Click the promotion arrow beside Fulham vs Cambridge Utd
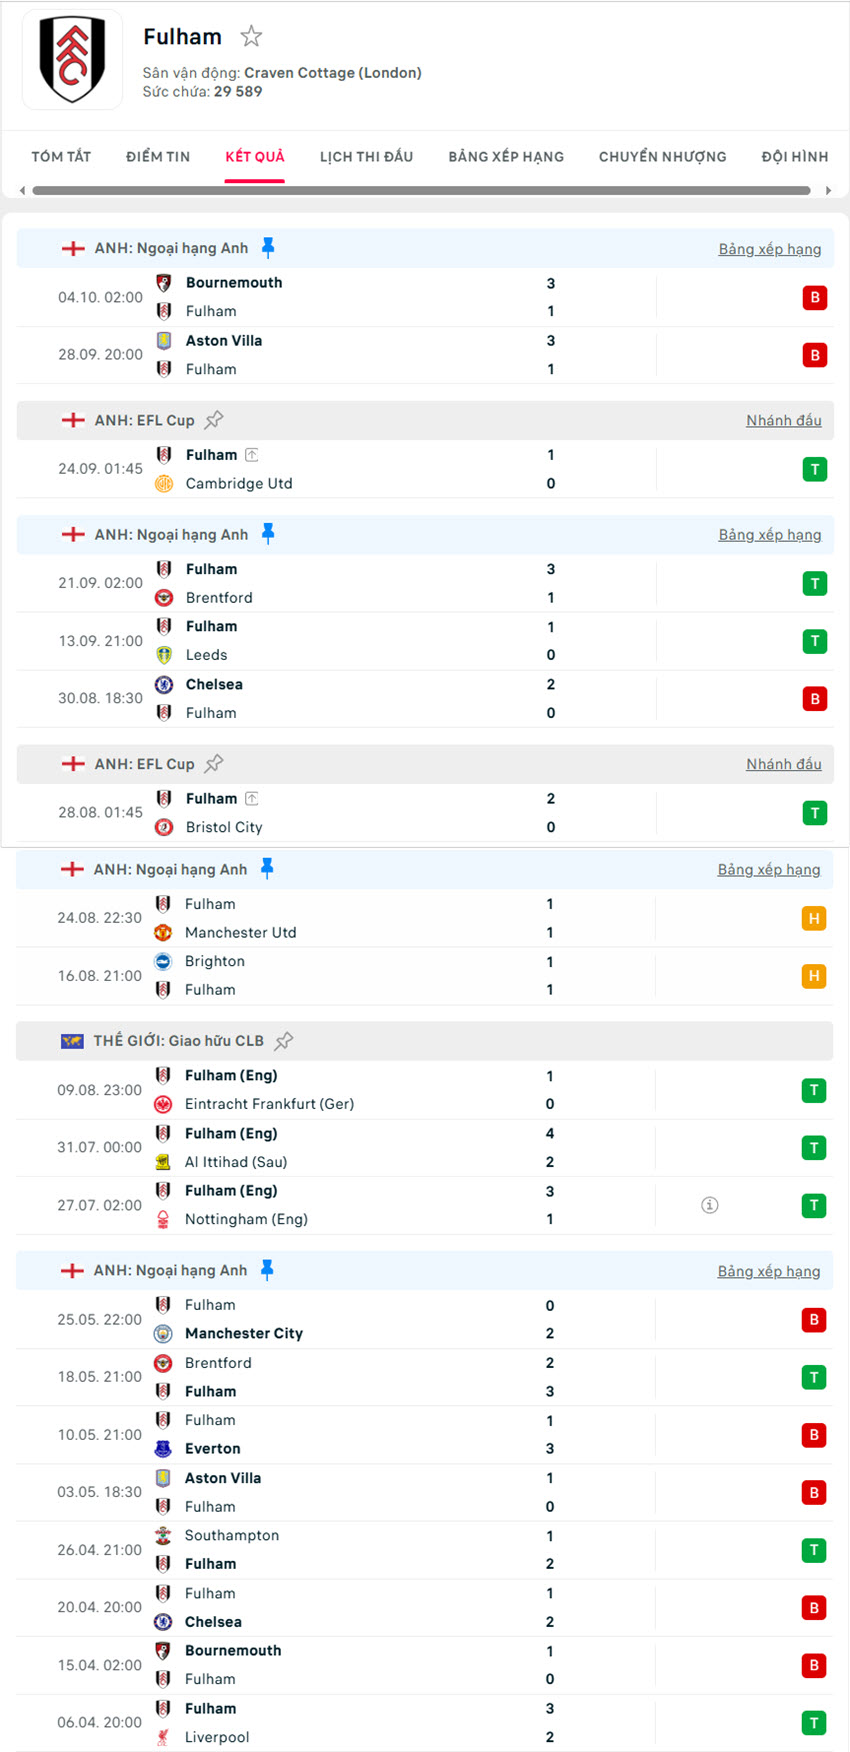This screenshot has height=1752, width=850. coord(251,453)
